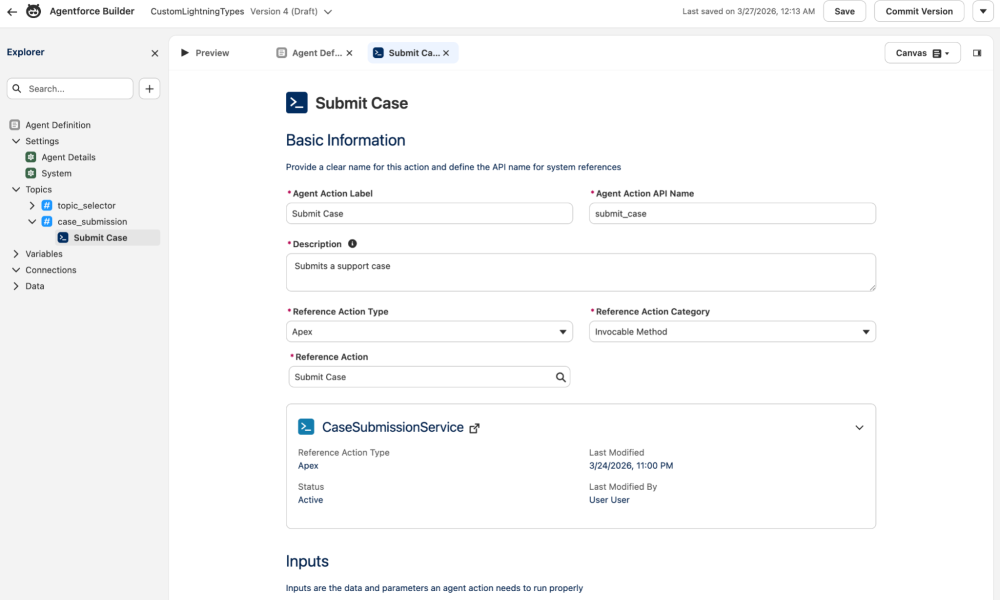Click the Reference Action lookup field
Screen dimensions: 1000x600
429,377
